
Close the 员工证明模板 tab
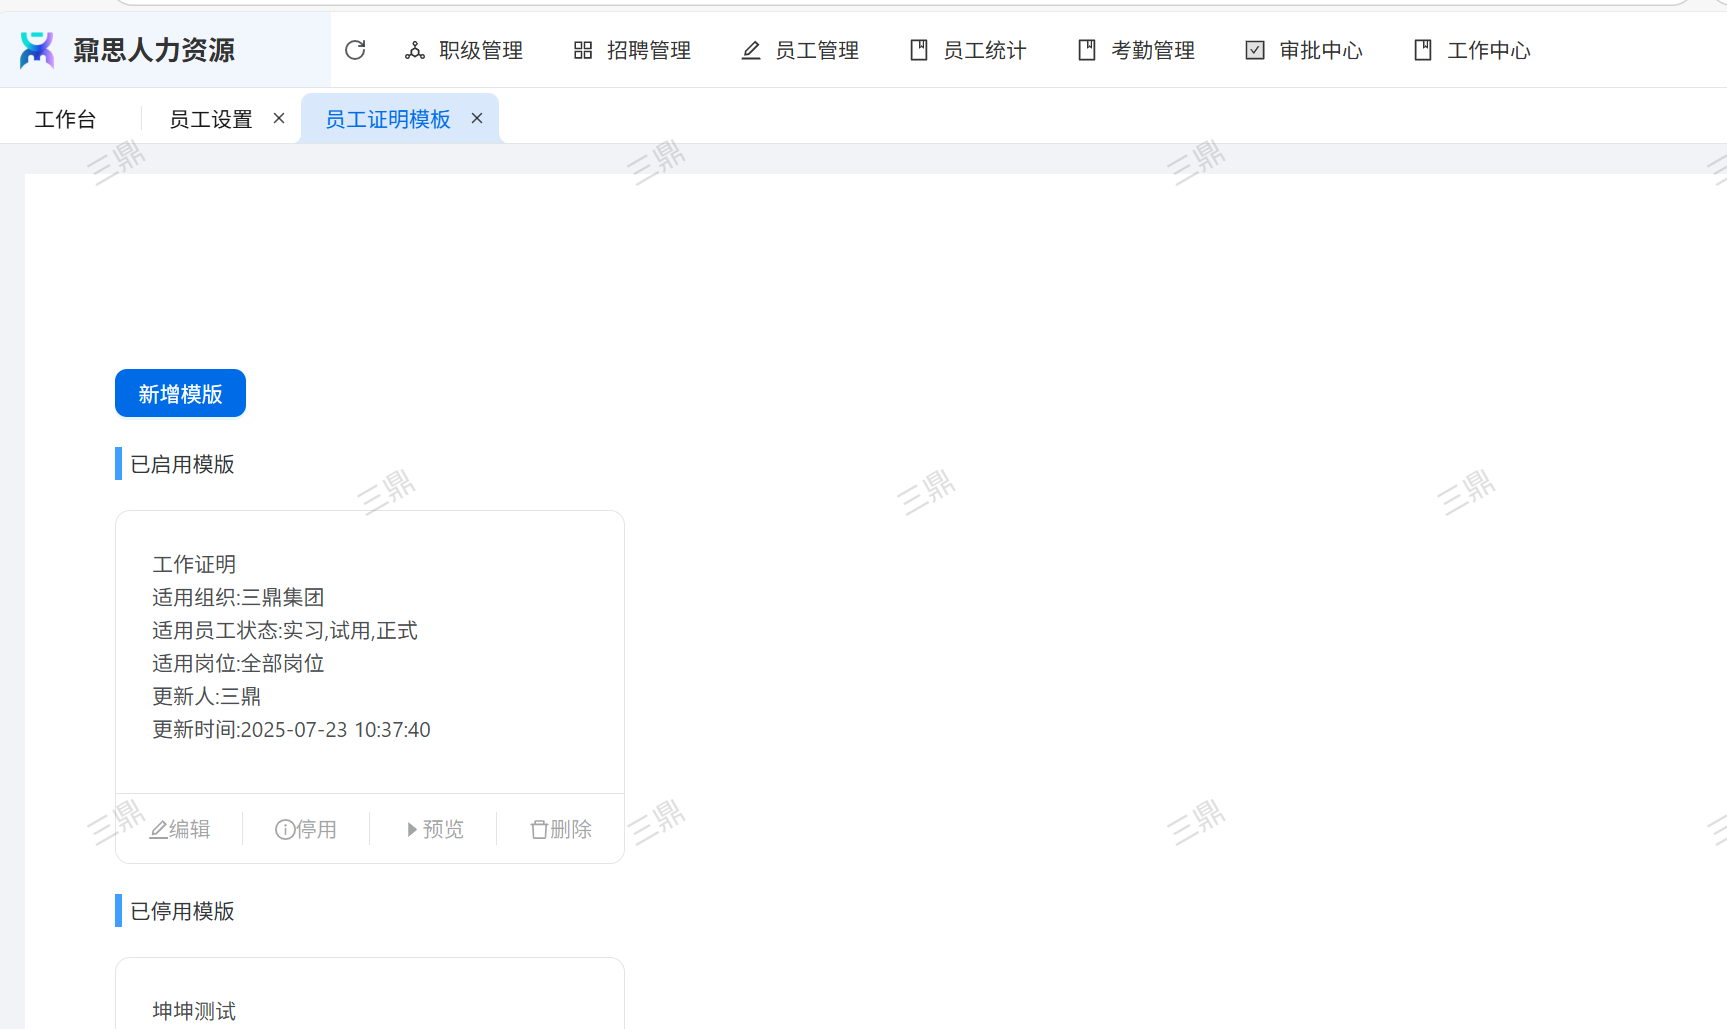pyautogui.click(x=477, y=118)
